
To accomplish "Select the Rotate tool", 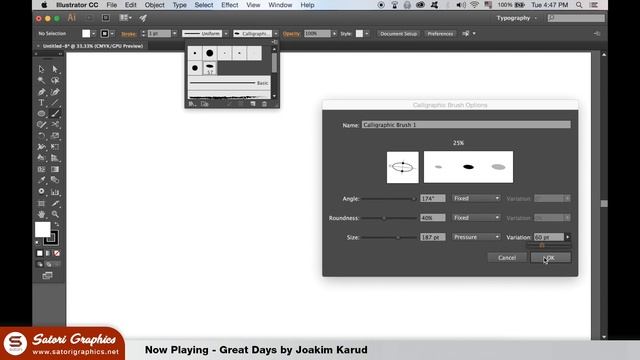I will click(41, 136).
